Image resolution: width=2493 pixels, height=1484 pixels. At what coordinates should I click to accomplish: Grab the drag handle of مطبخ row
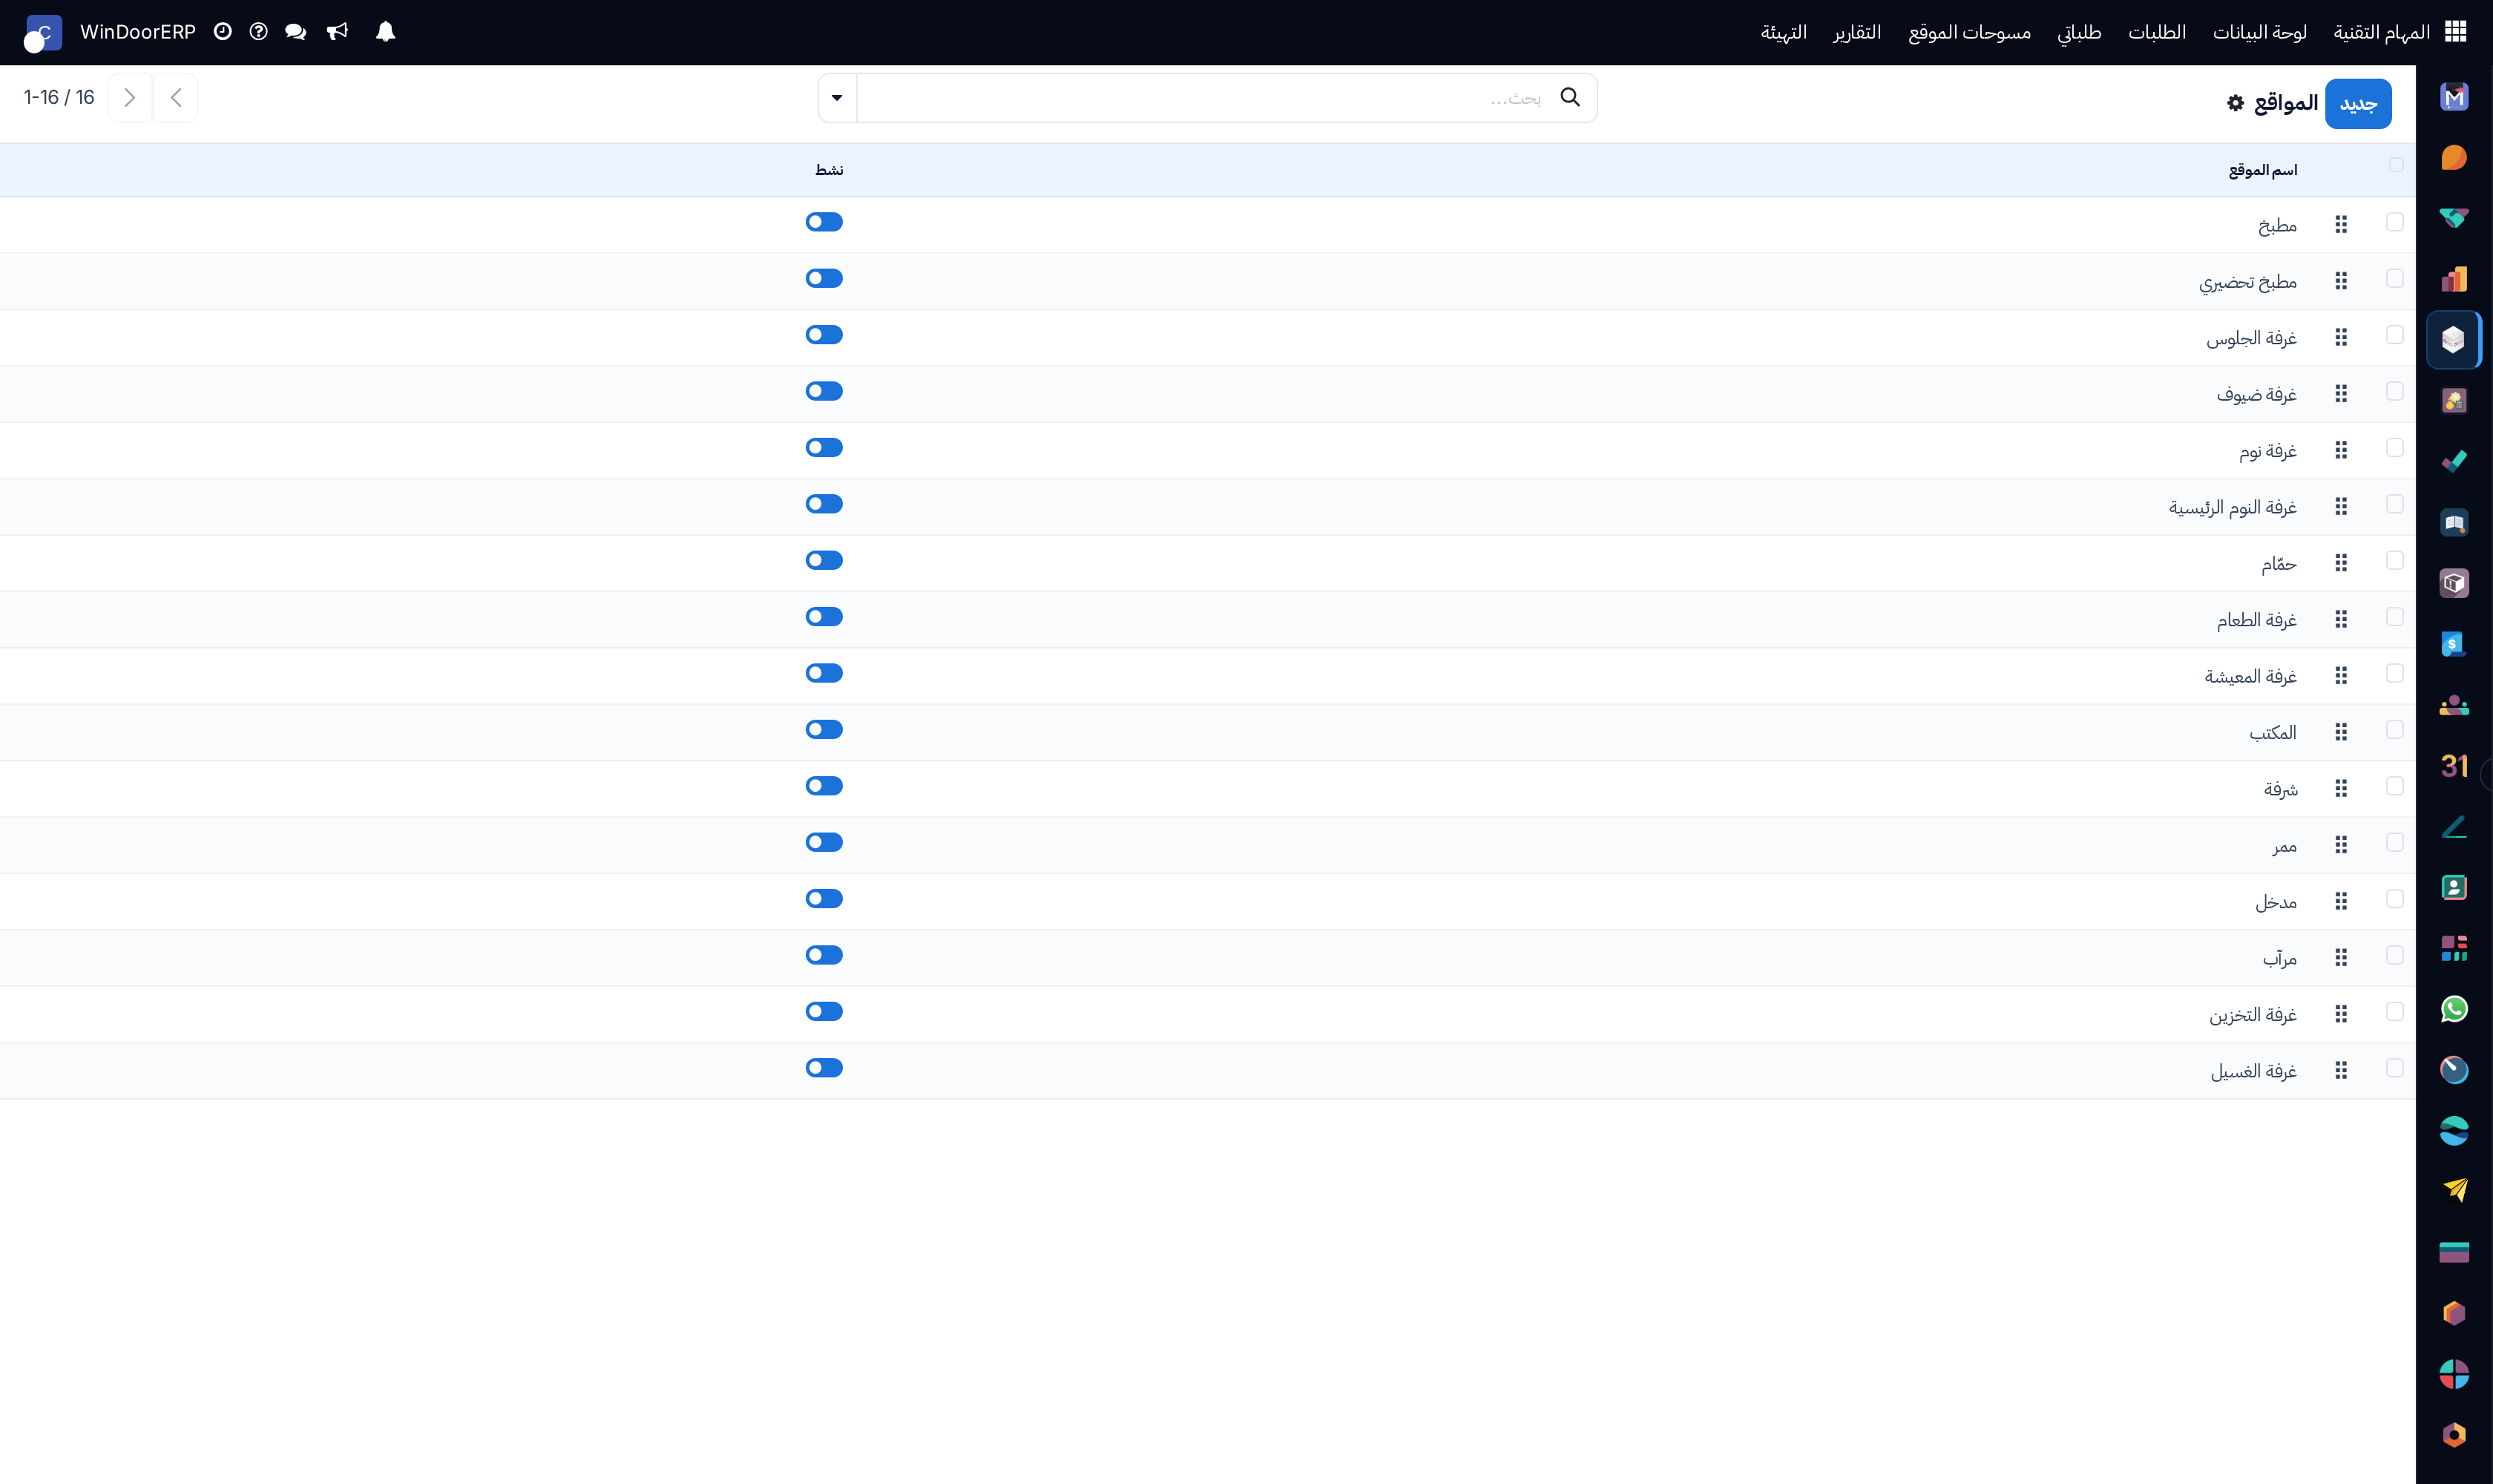[x=2341, y=225]
